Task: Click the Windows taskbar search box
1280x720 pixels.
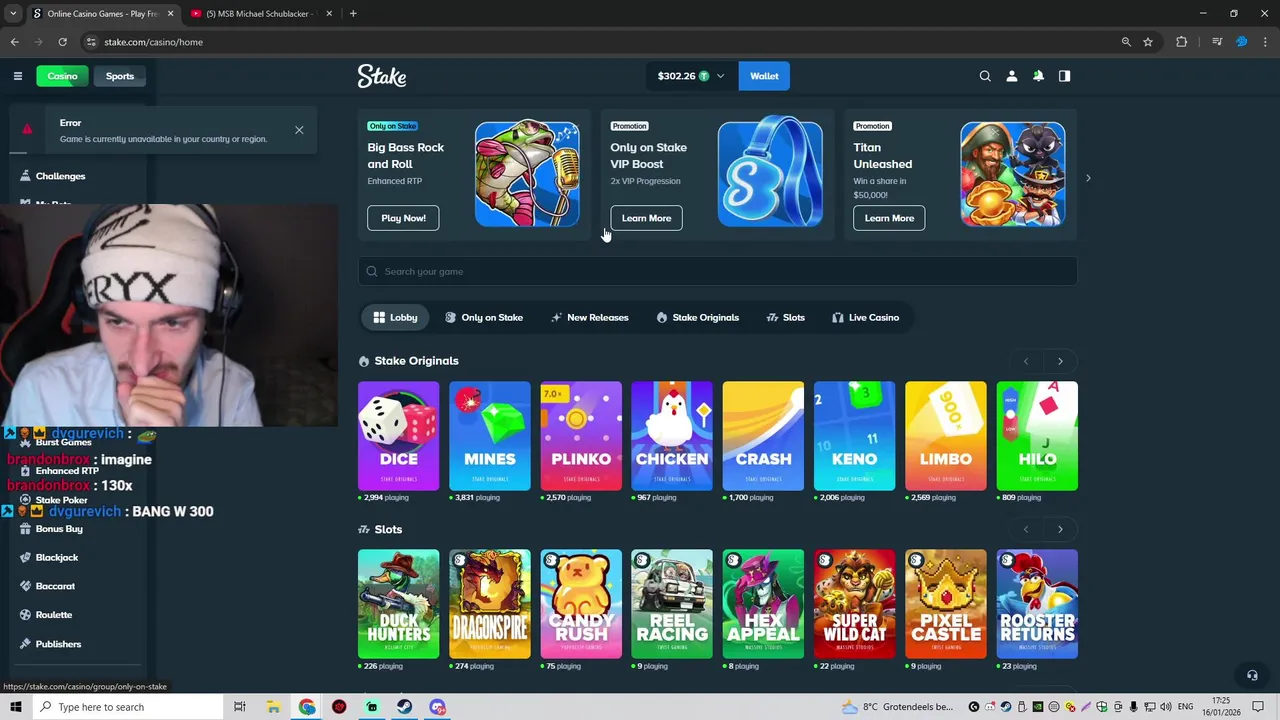Action: (128, 707)
